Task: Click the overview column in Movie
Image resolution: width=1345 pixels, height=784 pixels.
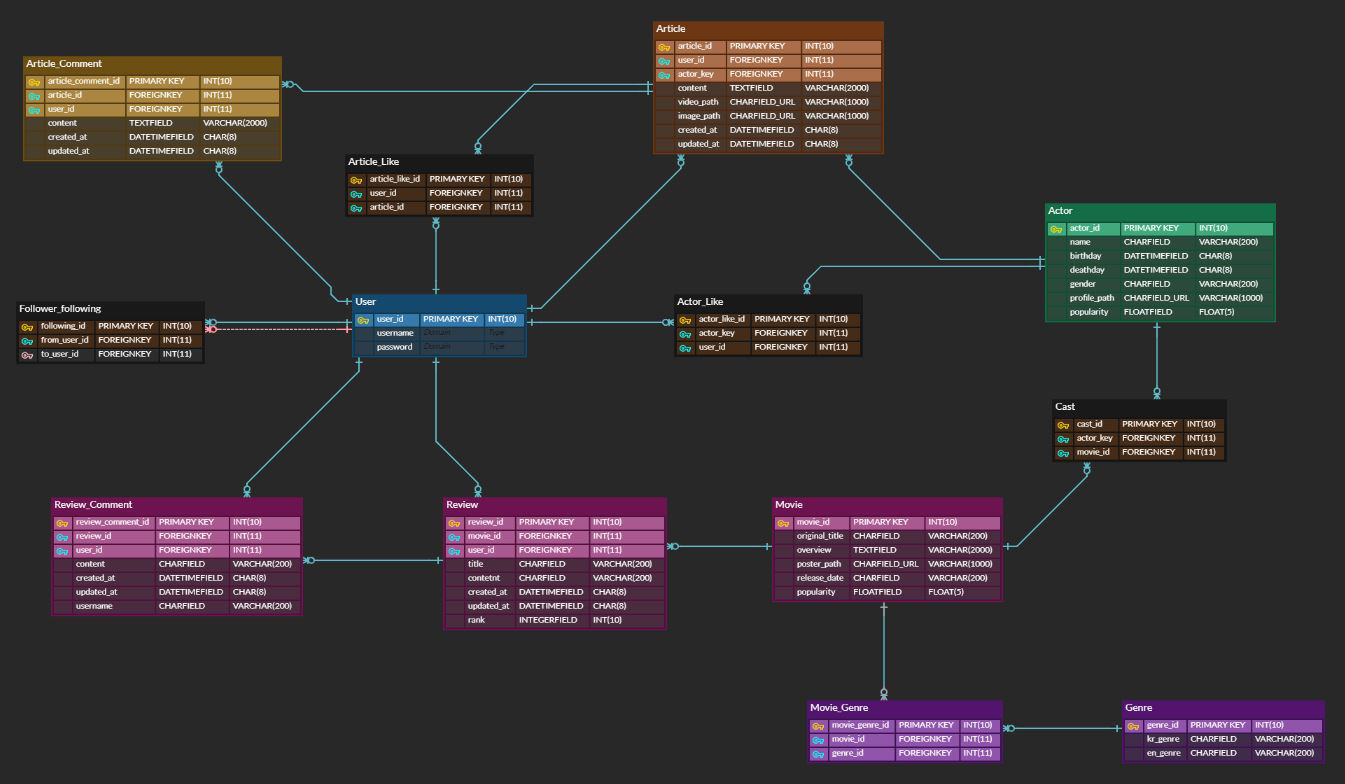Action: (814, 550)
